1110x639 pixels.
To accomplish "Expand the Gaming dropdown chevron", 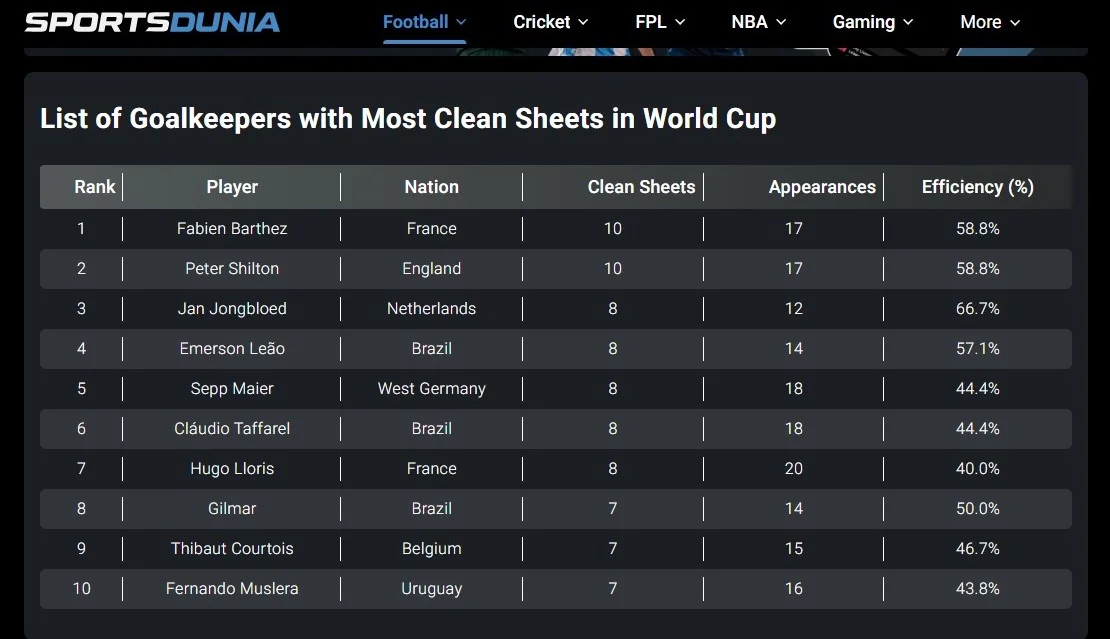I will (x=908, y=22).
